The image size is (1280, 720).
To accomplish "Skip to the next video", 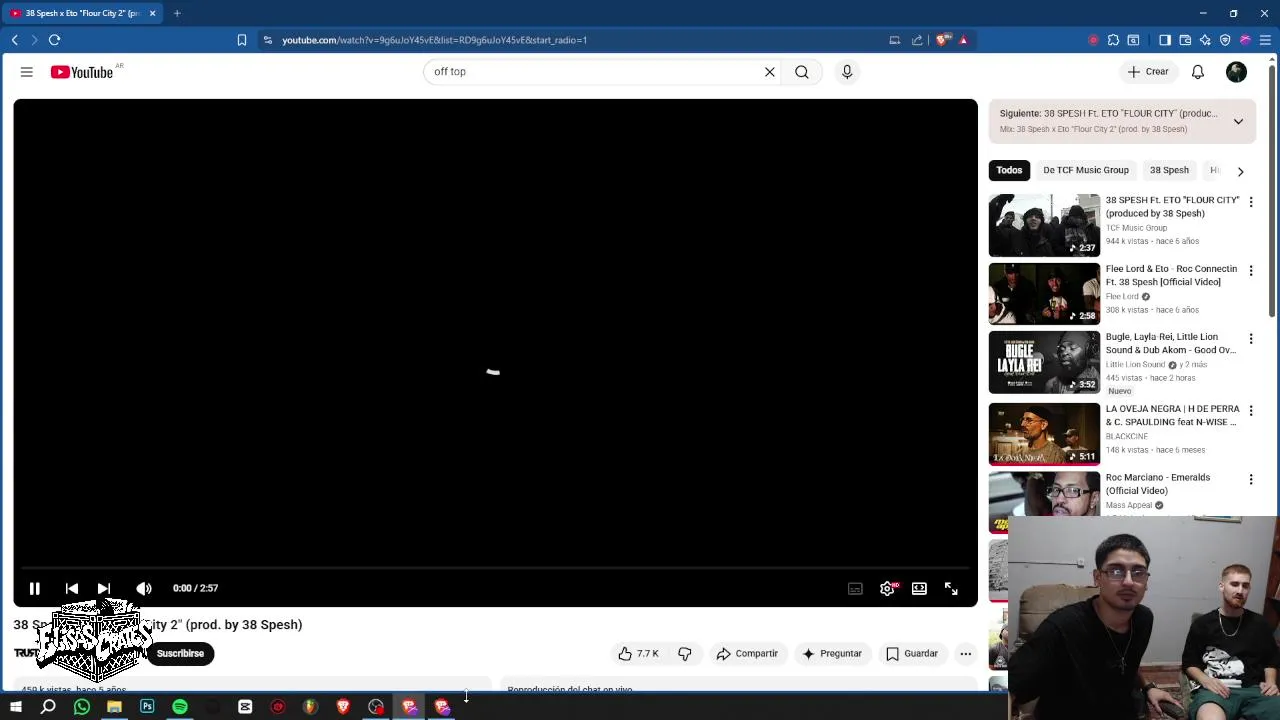I will click(104, 589).
